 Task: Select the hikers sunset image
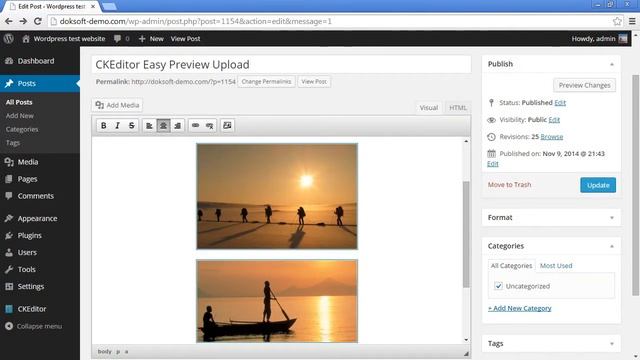click(x=277, y=196)
